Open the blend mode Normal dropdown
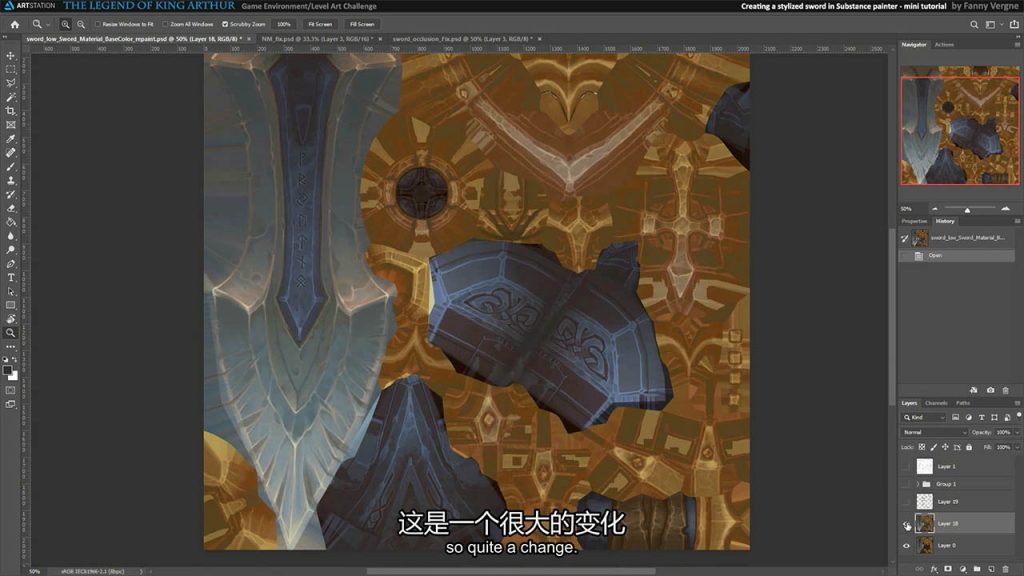 click(934, 432)
